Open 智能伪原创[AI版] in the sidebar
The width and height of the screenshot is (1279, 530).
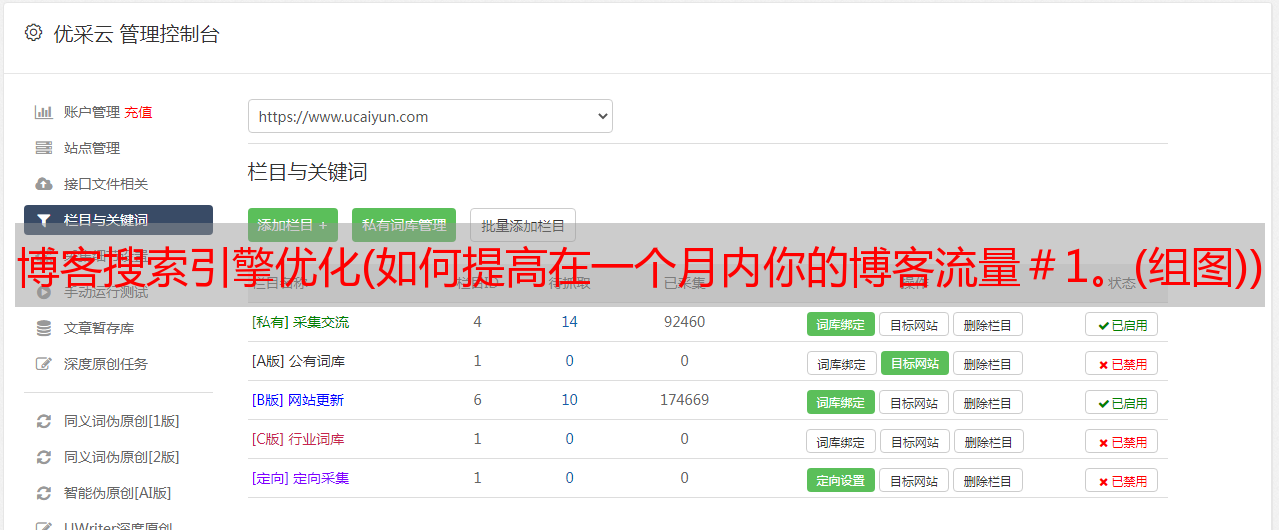point(118,493)
